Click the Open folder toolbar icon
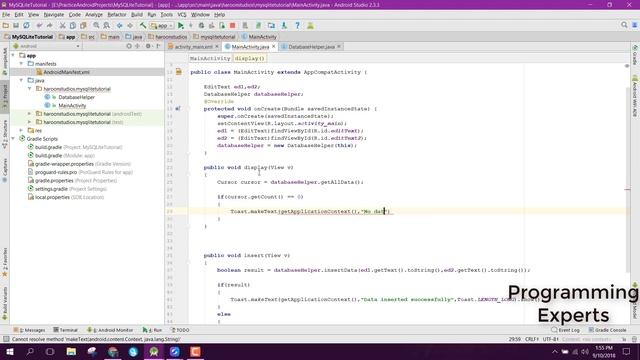Image resolution: width=640 pixels, height=360 pixels. pyautogui.click(x=6, y=25)
